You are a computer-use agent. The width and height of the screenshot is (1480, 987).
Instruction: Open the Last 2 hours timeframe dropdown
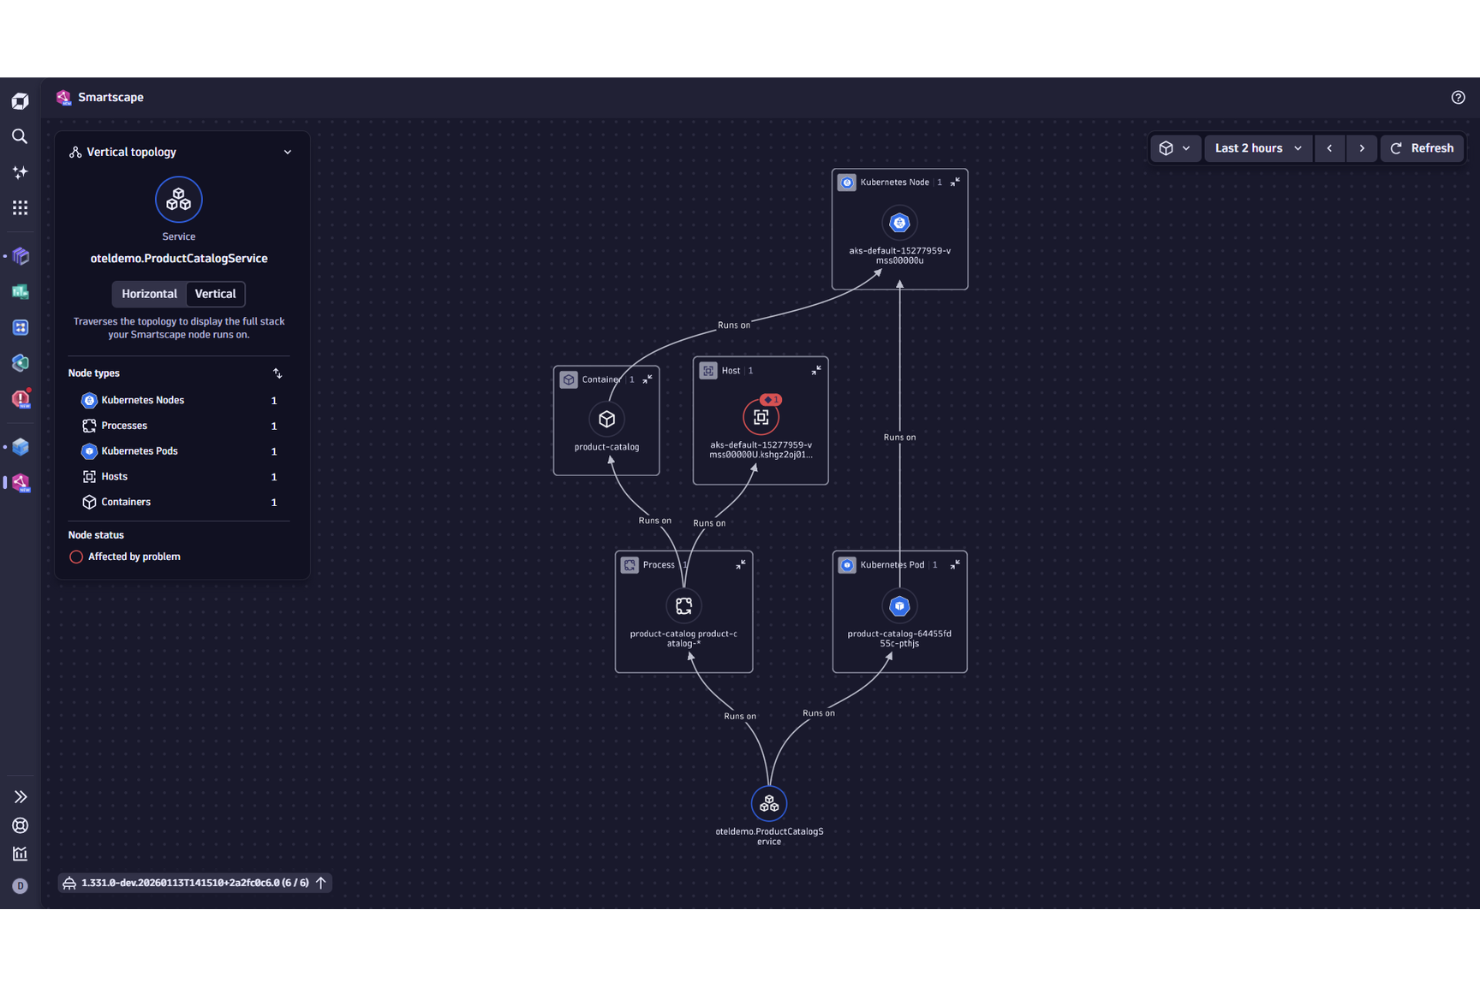click(1257, 148)
